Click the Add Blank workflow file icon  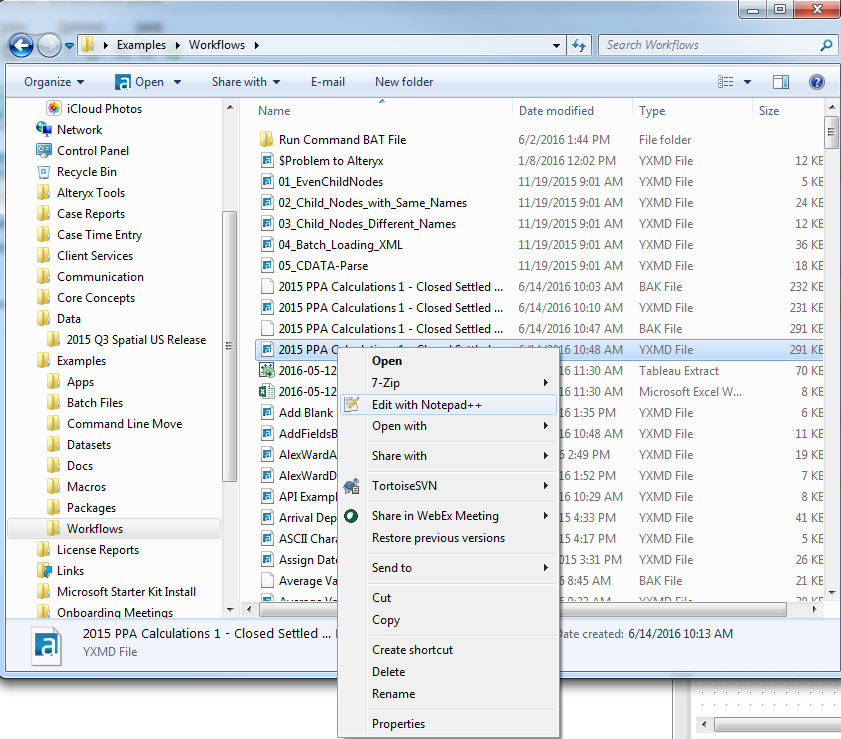click(x=267, y=412)
